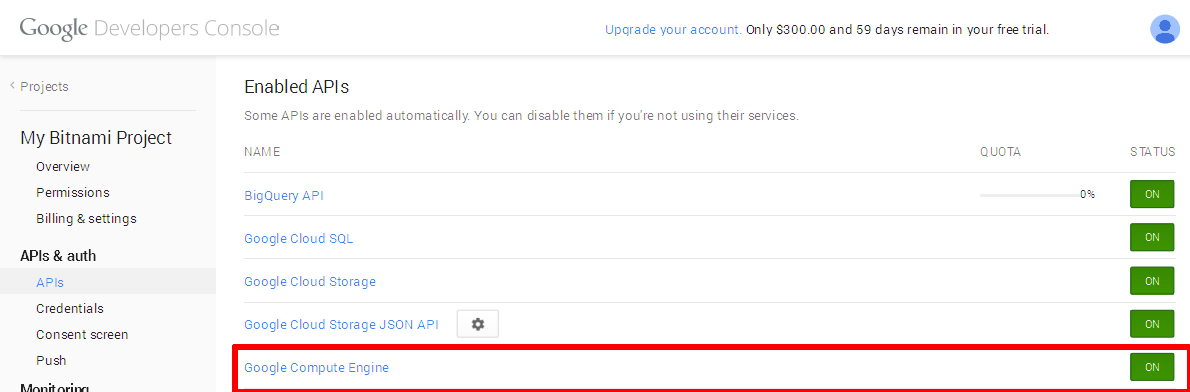Open settings gear for Cloud Storage JSON API

point(477,324)
